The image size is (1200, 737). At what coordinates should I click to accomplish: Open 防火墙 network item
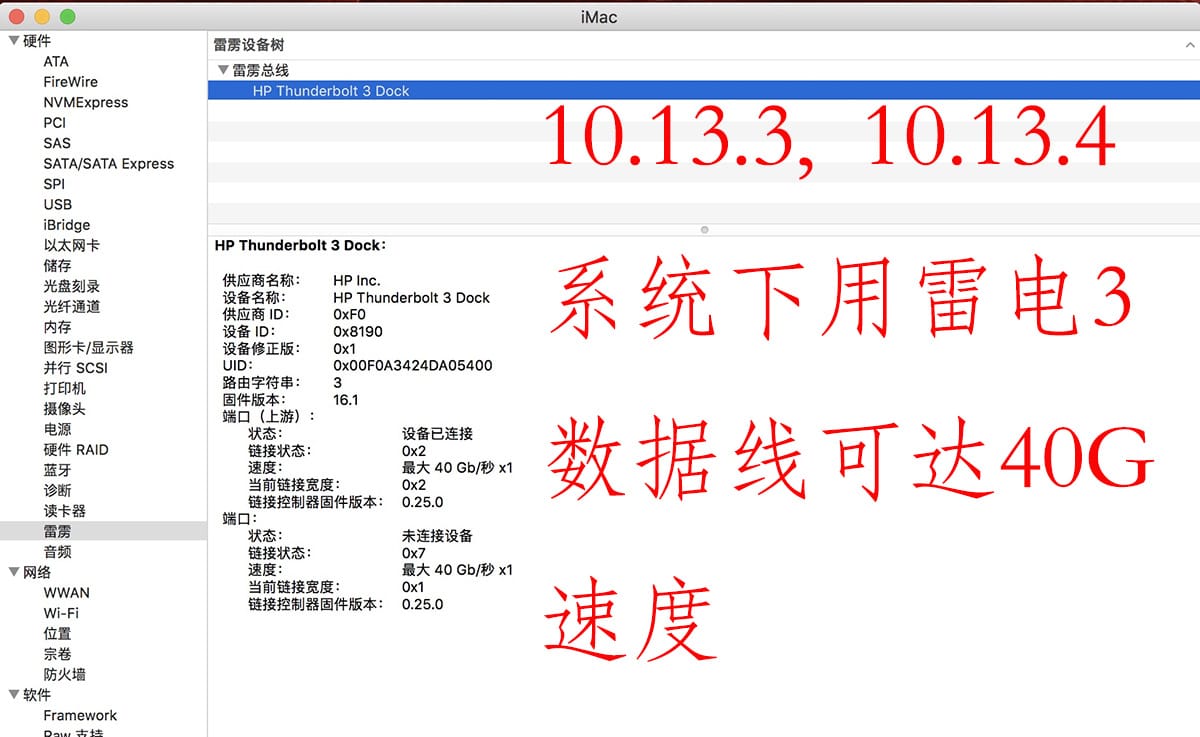[x=64, y=674]
